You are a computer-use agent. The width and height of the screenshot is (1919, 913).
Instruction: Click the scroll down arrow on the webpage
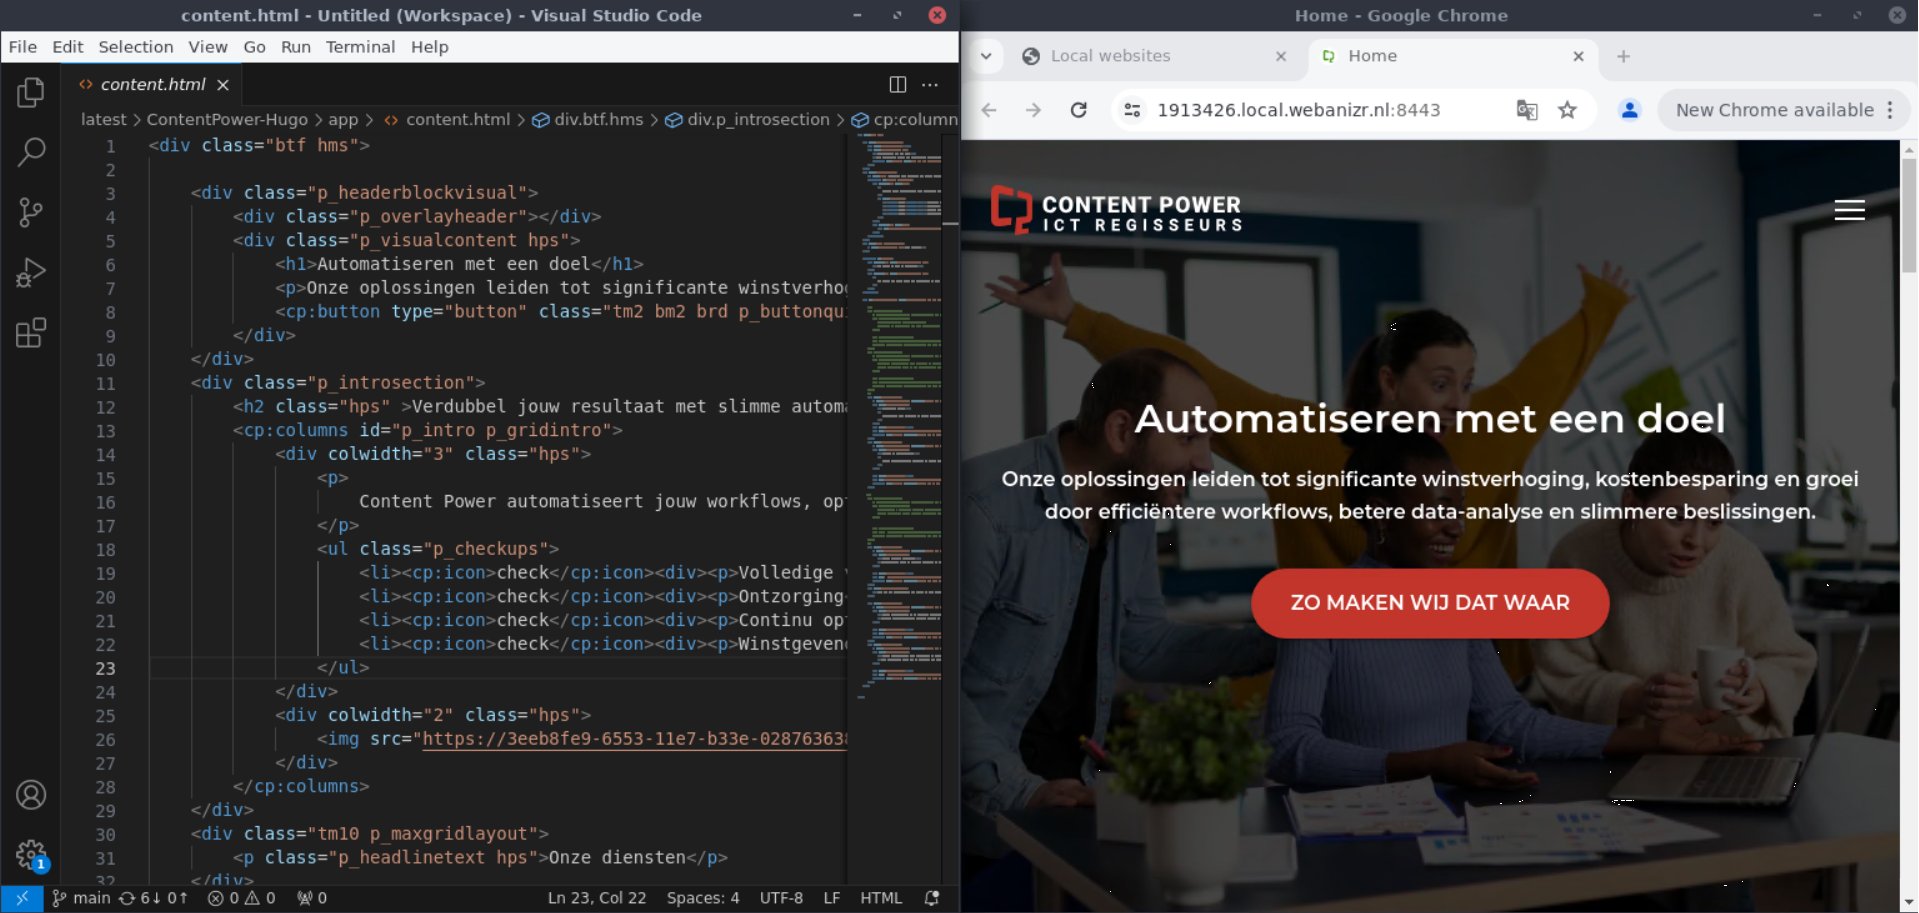coord(1909,904)
